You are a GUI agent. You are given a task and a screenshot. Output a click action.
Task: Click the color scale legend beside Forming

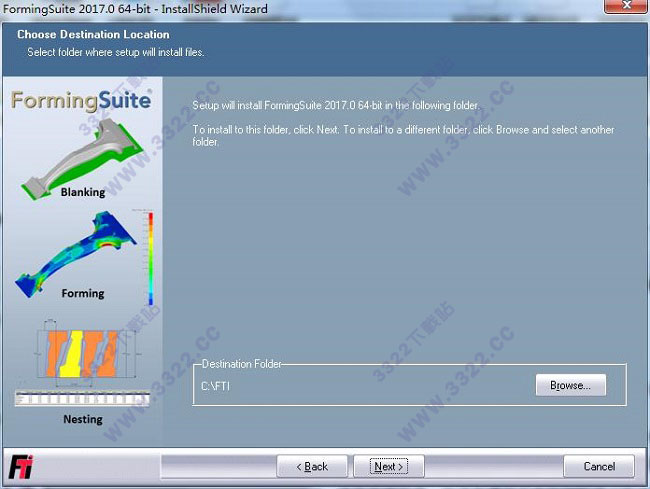coord(150,258)
